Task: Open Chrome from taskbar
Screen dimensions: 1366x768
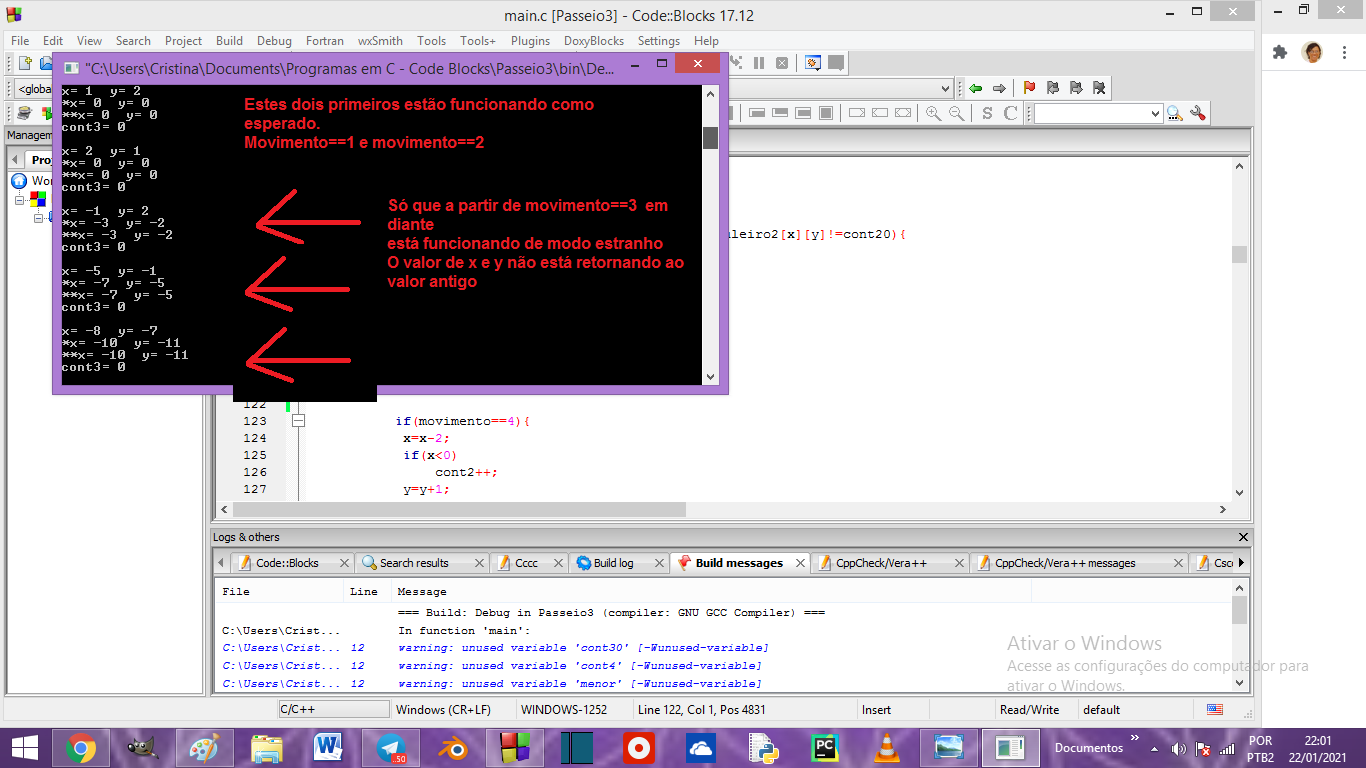Action: pyautogui.click(x=81, y=747)
